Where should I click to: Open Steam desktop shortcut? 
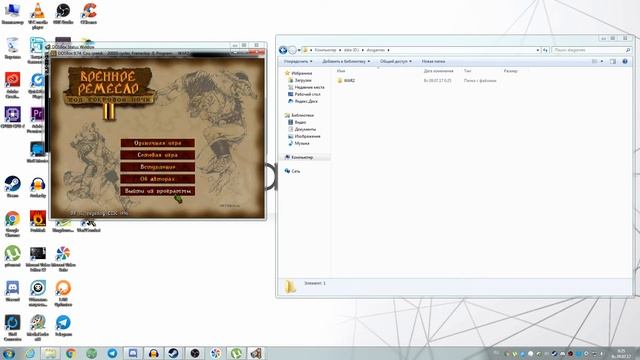(12, 187)
